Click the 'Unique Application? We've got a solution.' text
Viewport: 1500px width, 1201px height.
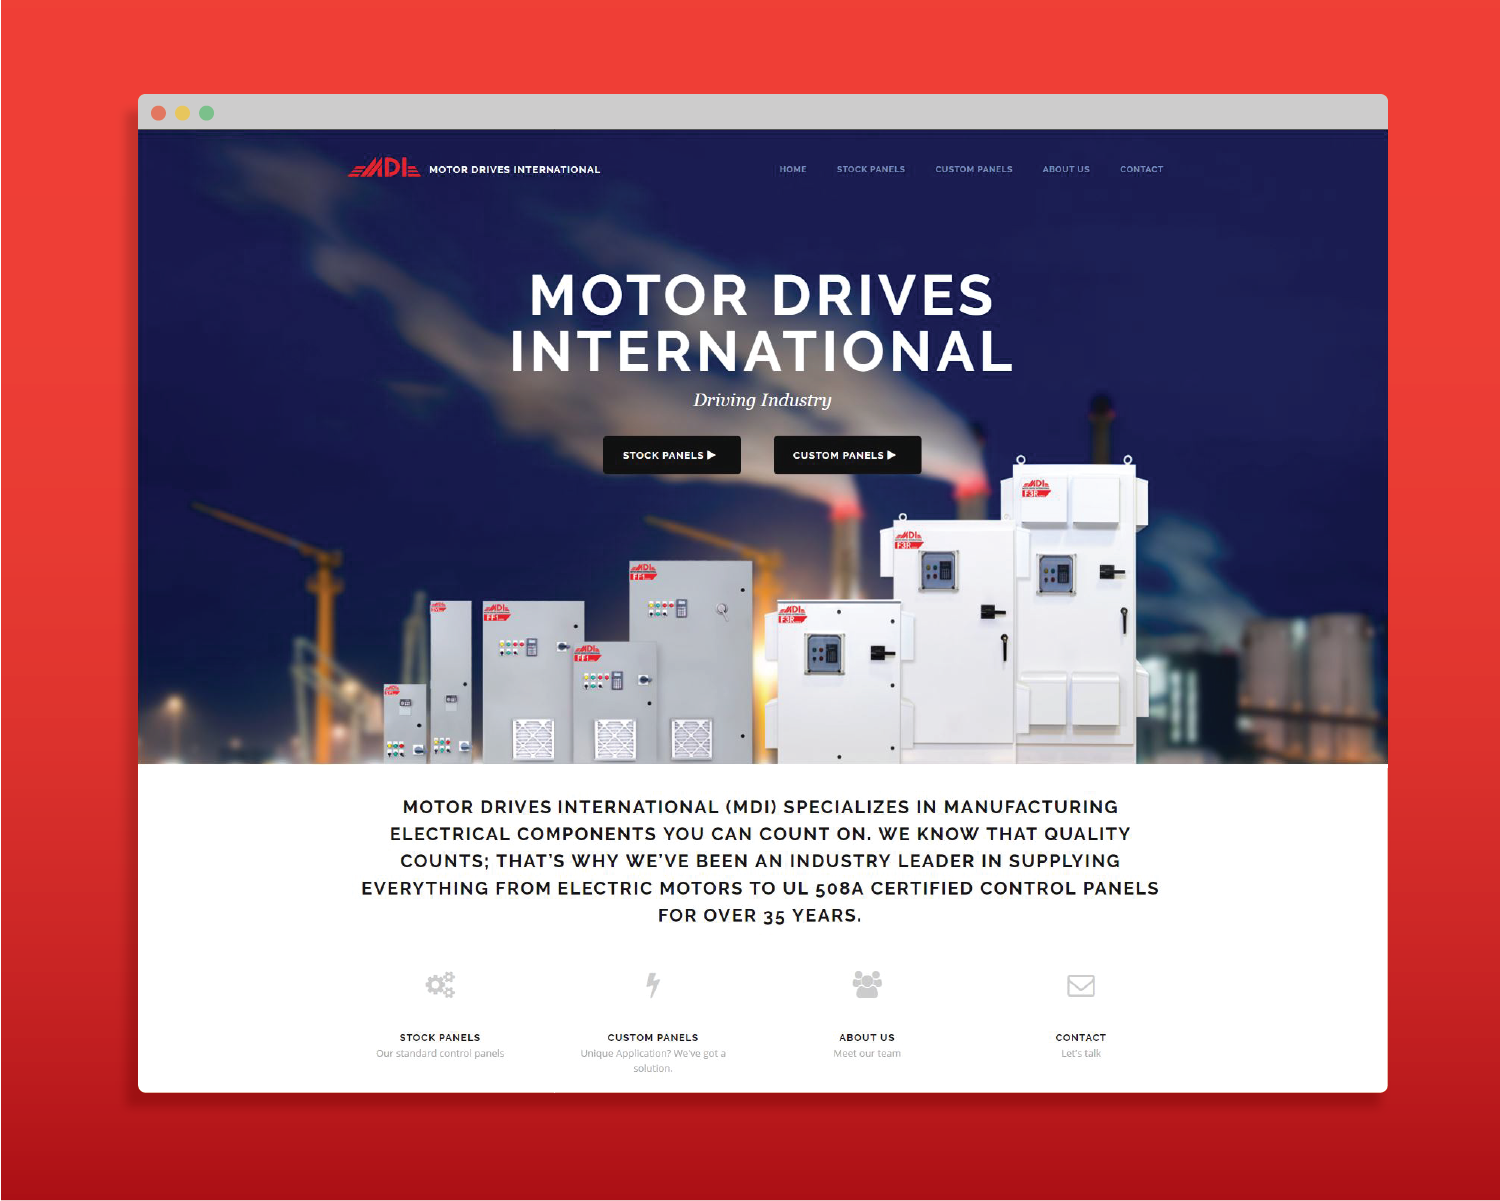tap(653, 1061)
